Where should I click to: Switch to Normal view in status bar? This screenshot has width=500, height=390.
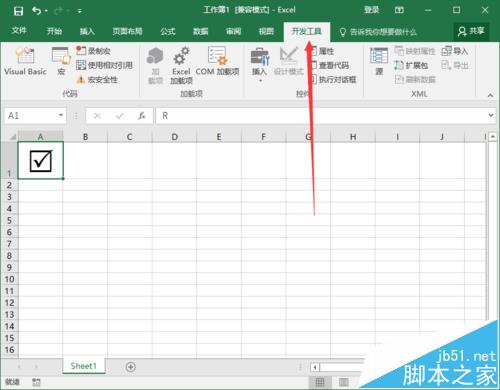coord(320,382)
